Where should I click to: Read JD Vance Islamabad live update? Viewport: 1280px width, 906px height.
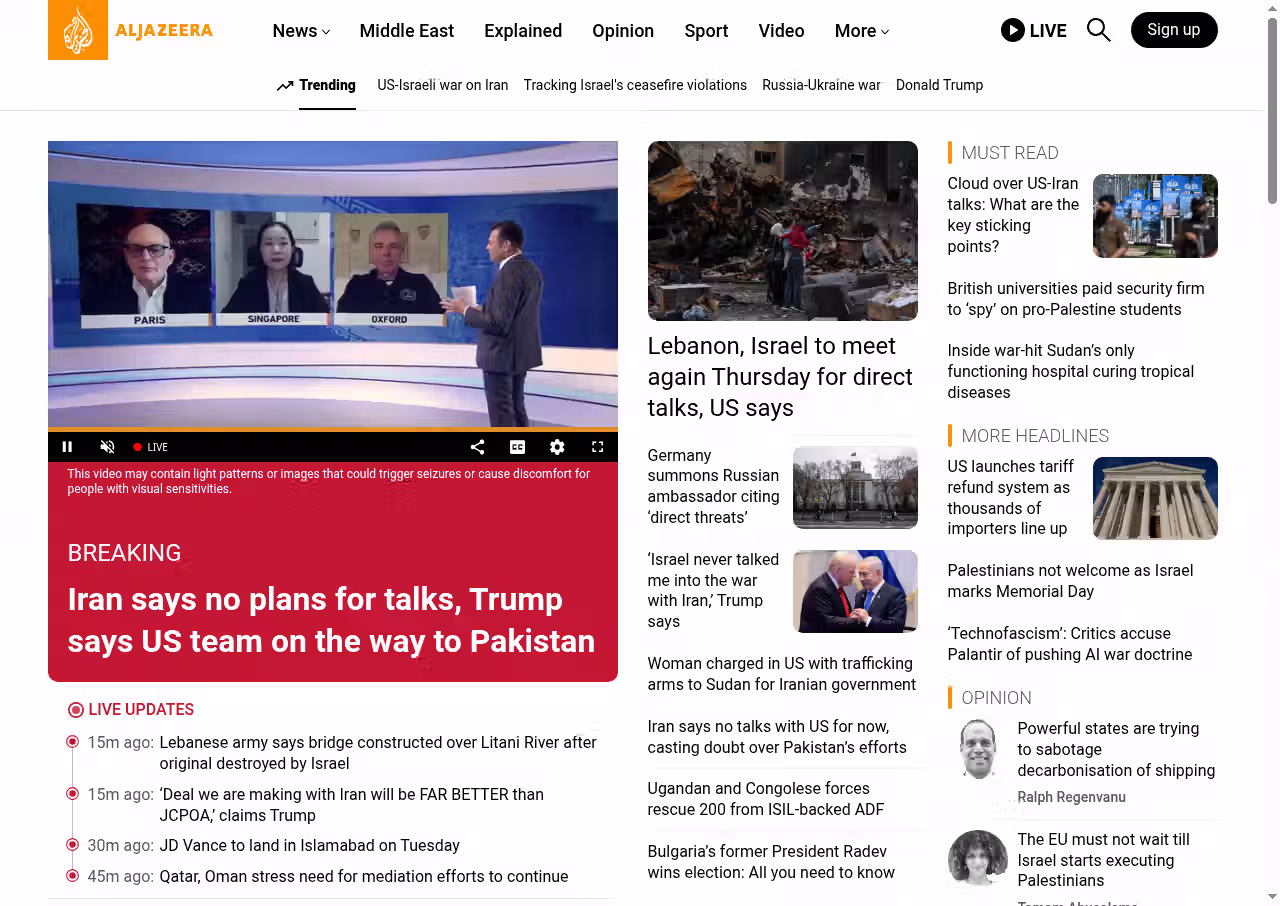click(x=309, y=845)
